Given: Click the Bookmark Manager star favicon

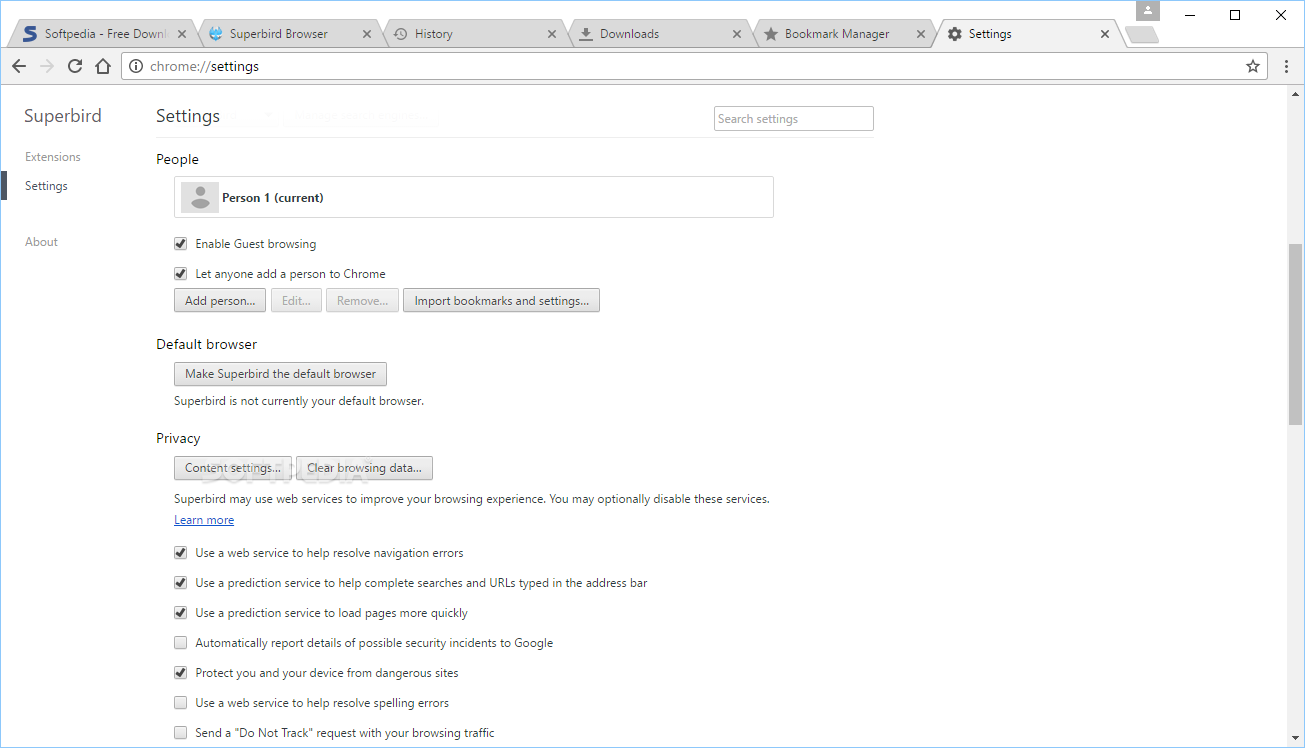Looking at the screenshot, I should pos(771,34).
